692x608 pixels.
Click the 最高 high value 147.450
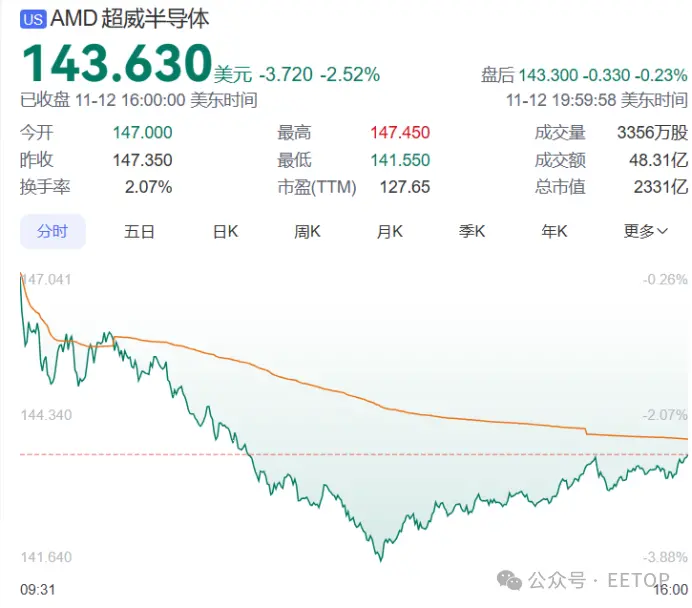[400, 132]
